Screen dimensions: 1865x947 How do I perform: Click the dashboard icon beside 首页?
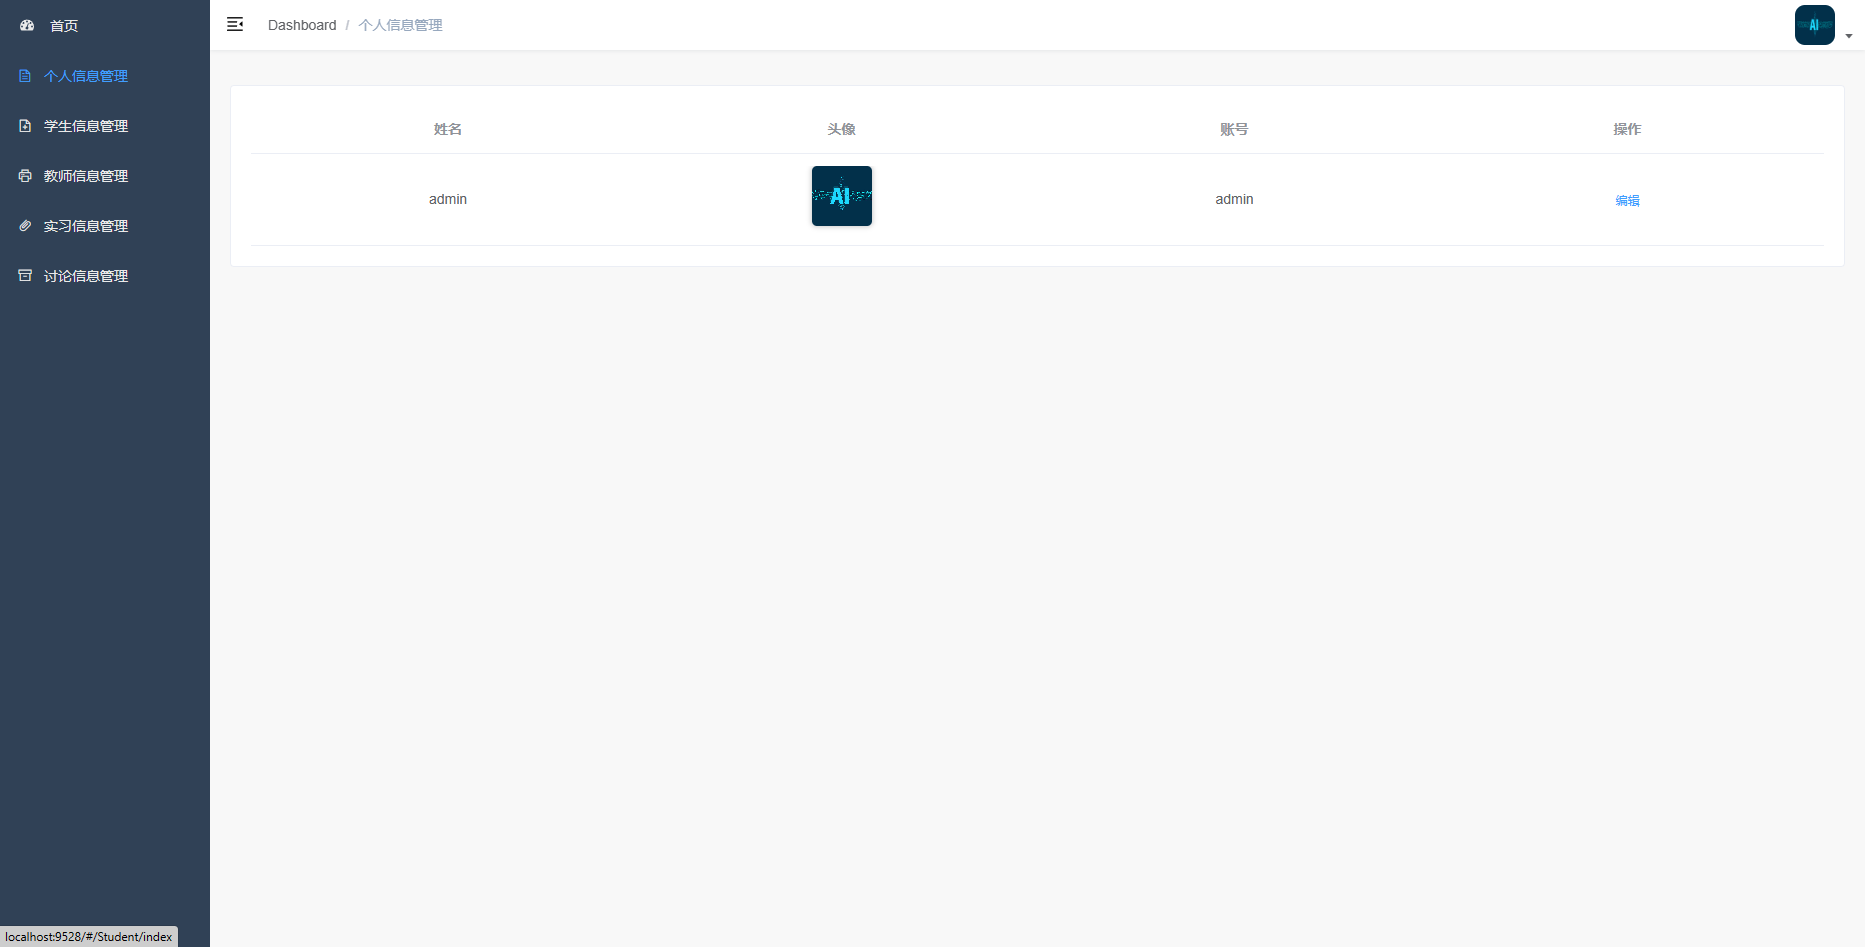tap(27, 25)
